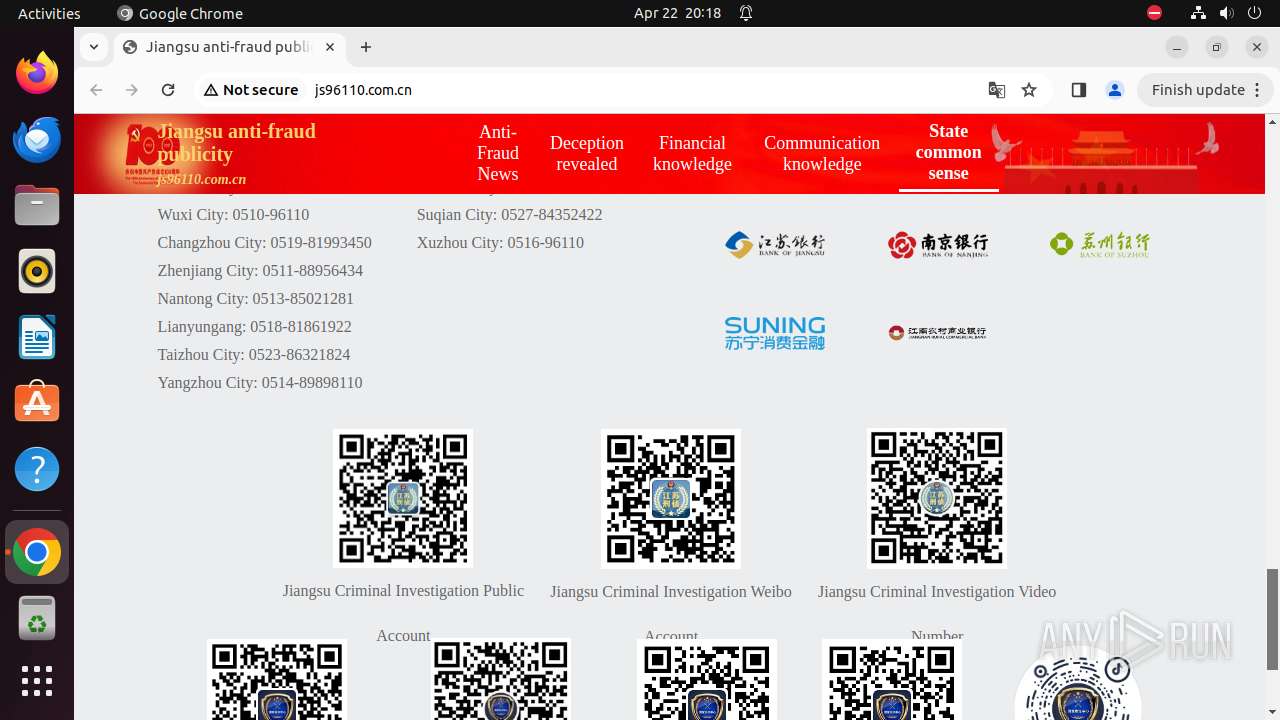Click the notification bell in top bar

click(746, 13)
